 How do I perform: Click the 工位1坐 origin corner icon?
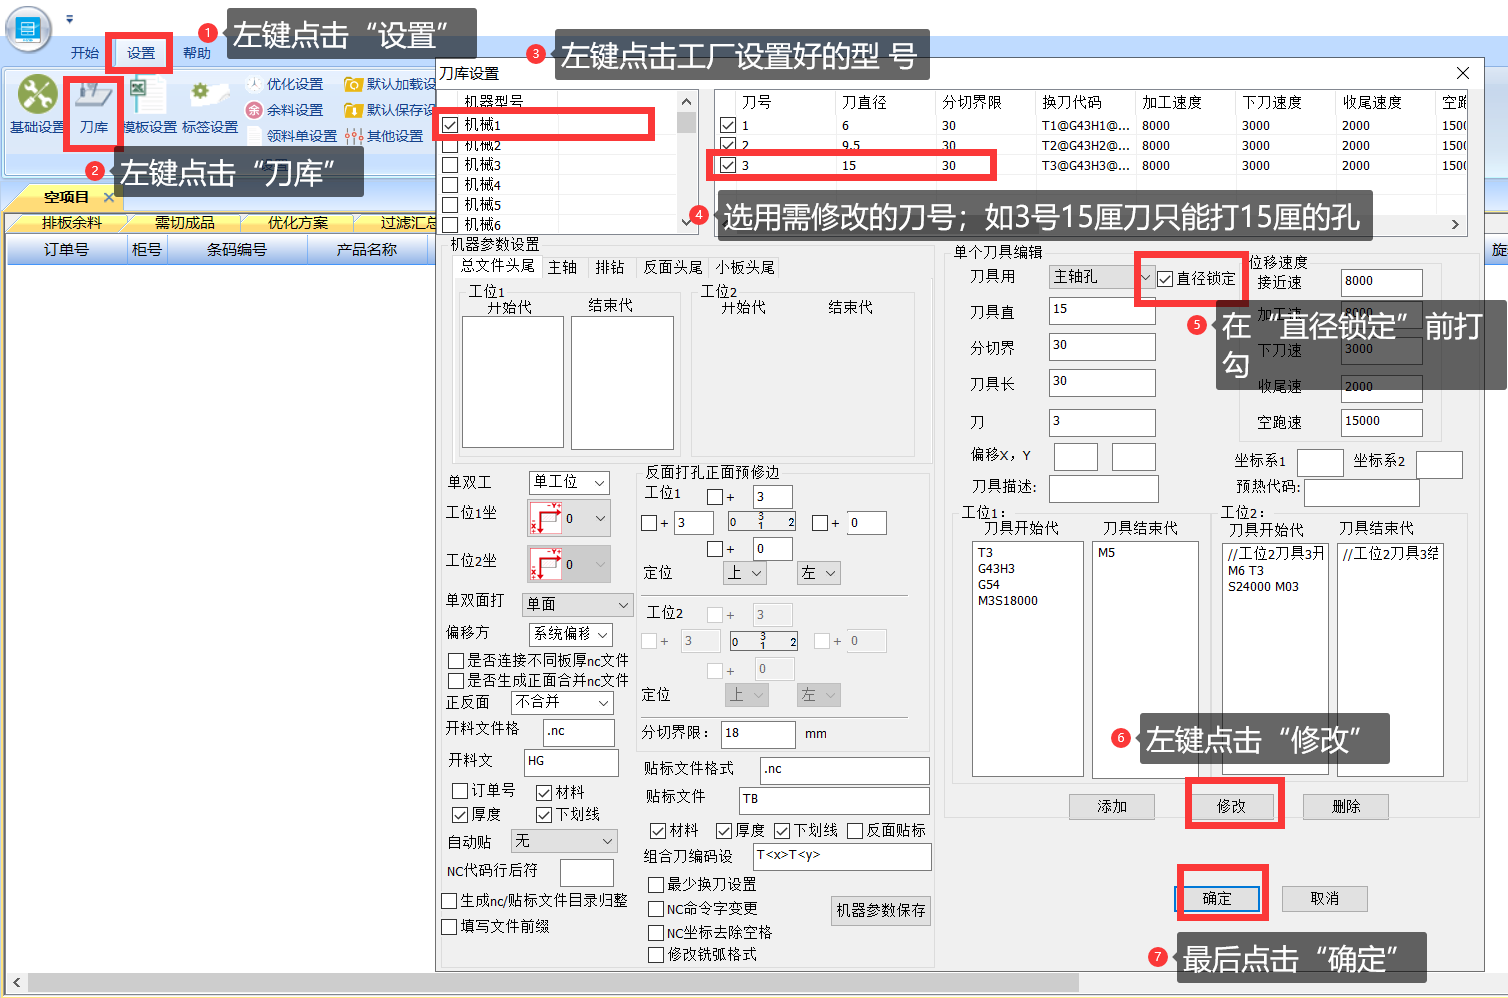point(545,518)
